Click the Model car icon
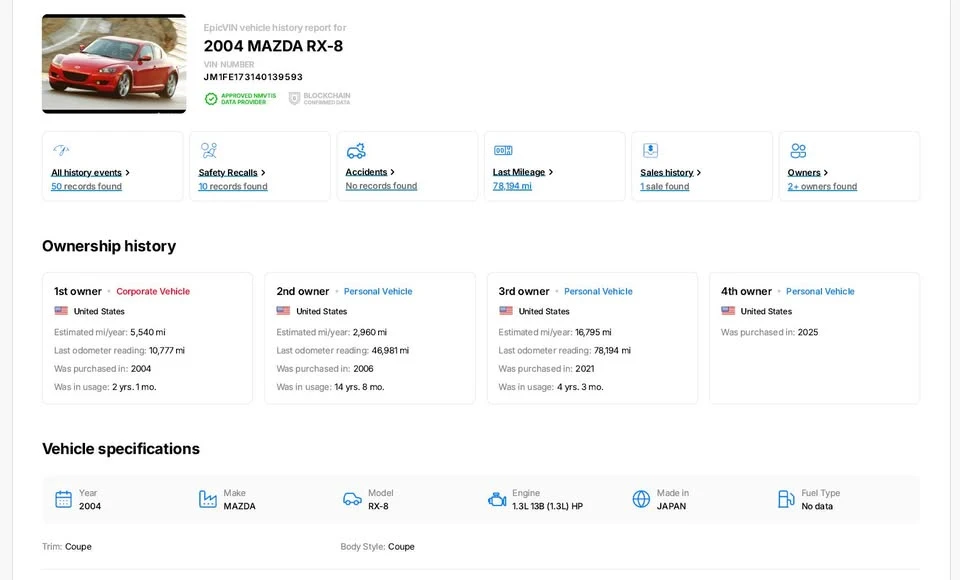The height and width of the screenshot is (580, 960). pos(352,499)
